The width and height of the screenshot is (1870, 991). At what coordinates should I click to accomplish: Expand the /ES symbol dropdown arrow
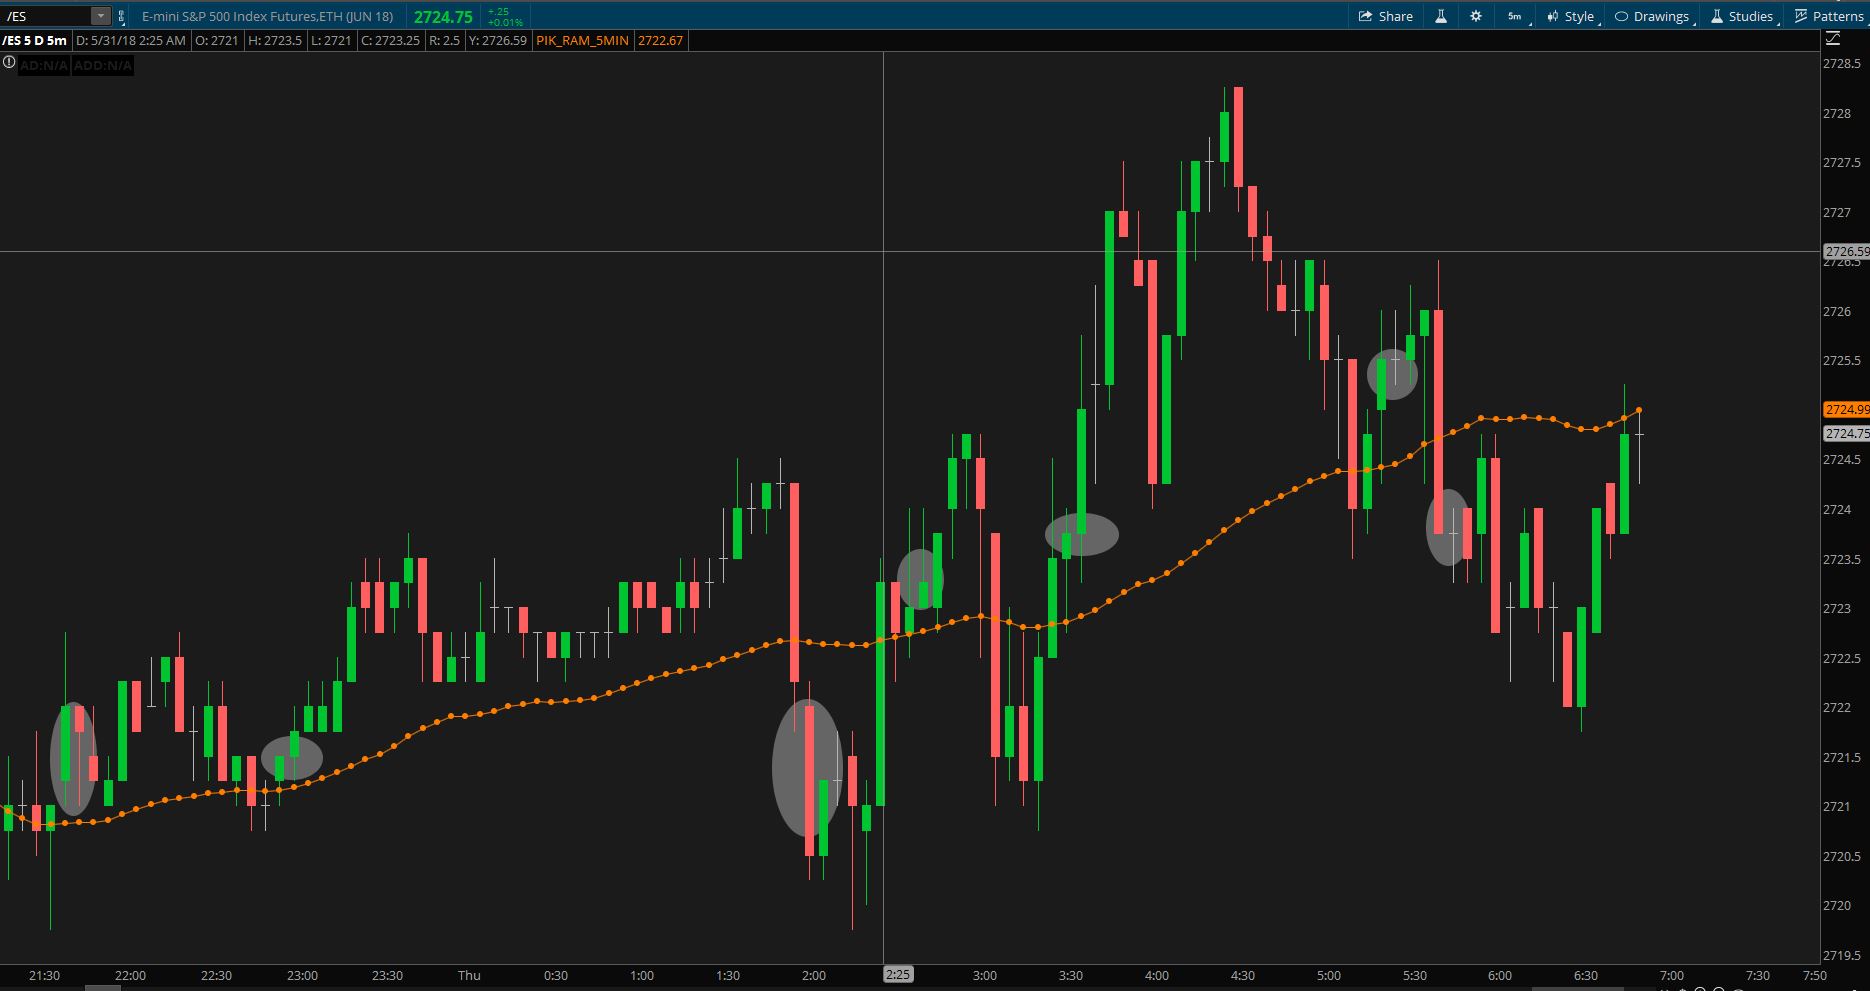click(x=100, y=16)
